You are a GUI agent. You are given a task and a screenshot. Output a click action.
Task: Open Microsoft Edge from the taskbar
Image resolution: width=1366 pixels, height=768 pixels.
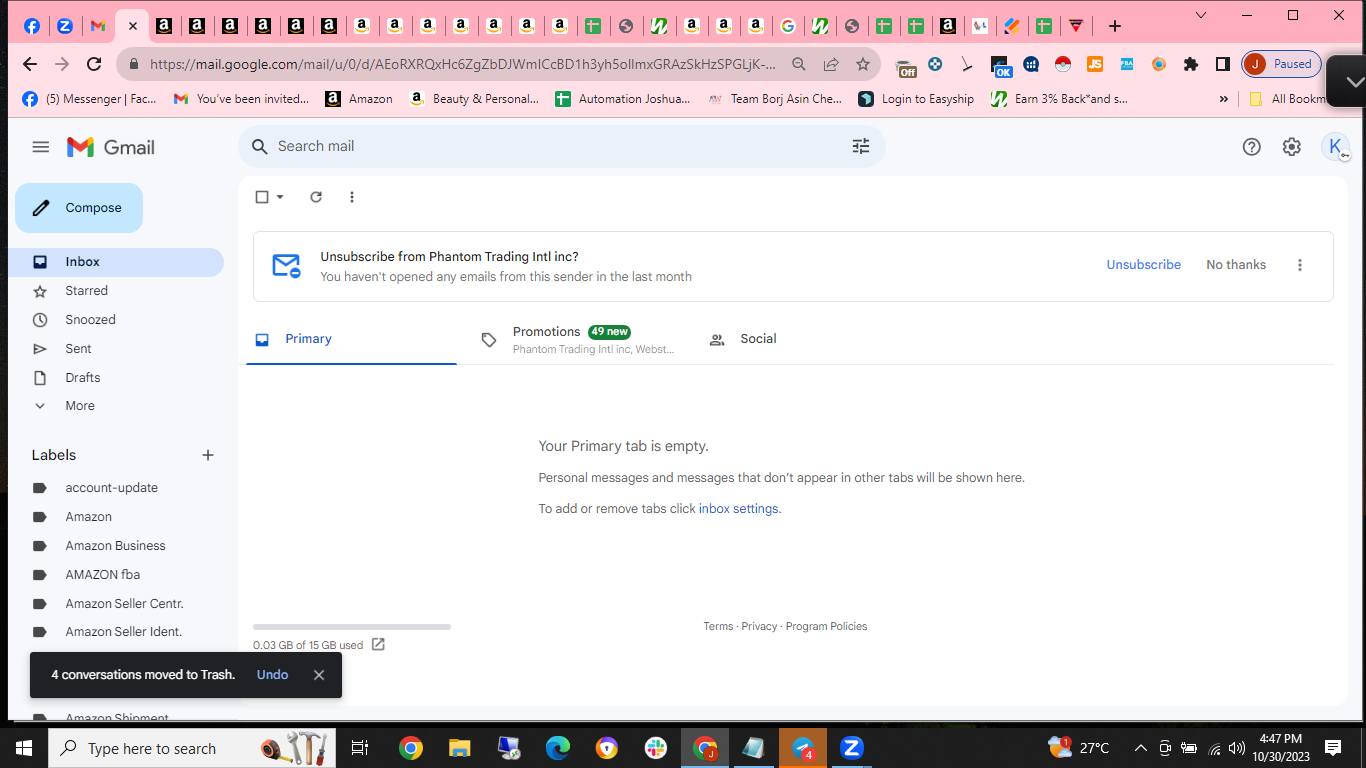click(x=558, y=748)
